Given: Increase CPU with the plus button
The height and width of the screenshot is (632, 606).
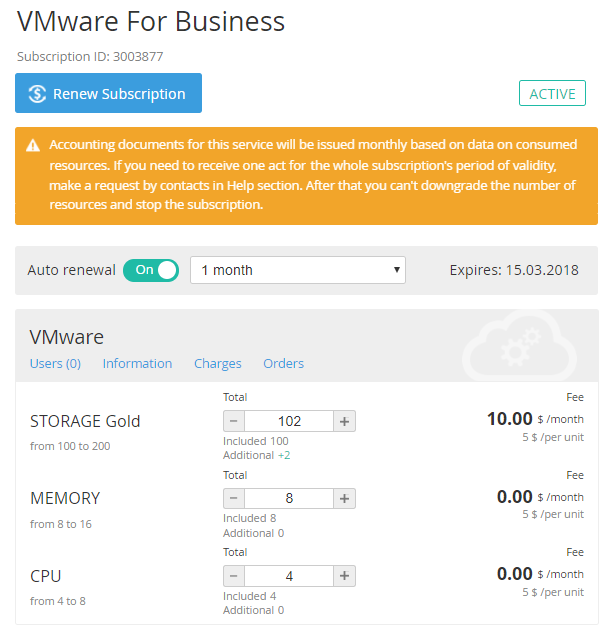Looking at the screenshot, I should pyautogui.click(x=344, y=575).
